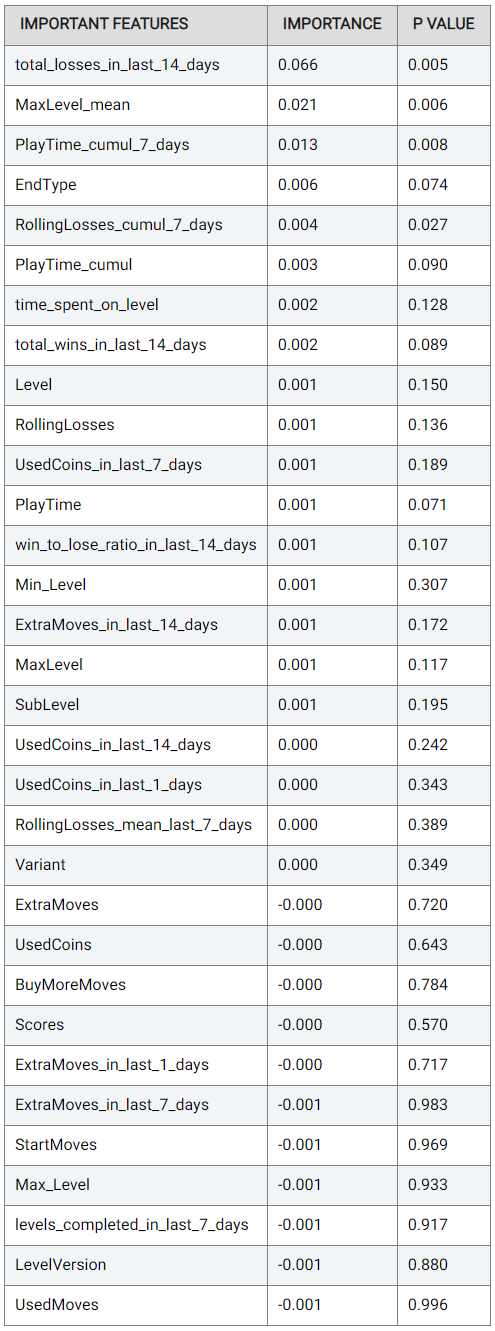The height and width of the screenshot is (1331, 495).
Task: Select the LevelVersion feature cell
Action: [x=135, y=1265]
